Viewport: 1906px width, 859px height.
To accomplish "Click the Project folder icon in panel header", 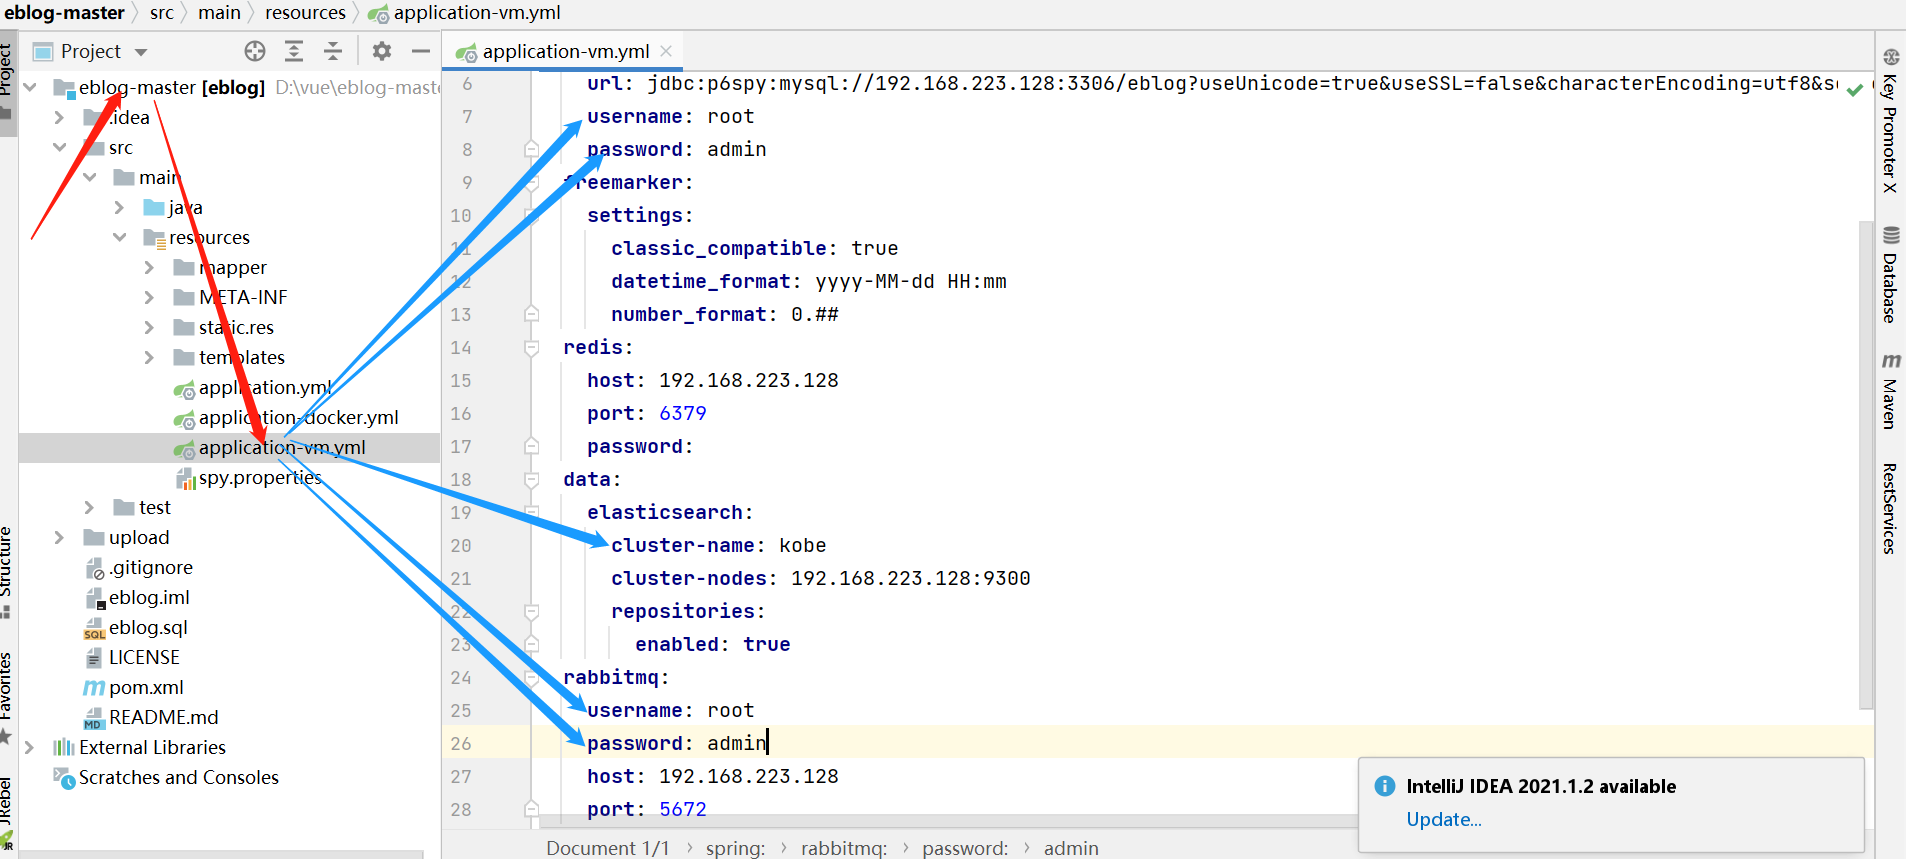I will click(x=43, y=52).
